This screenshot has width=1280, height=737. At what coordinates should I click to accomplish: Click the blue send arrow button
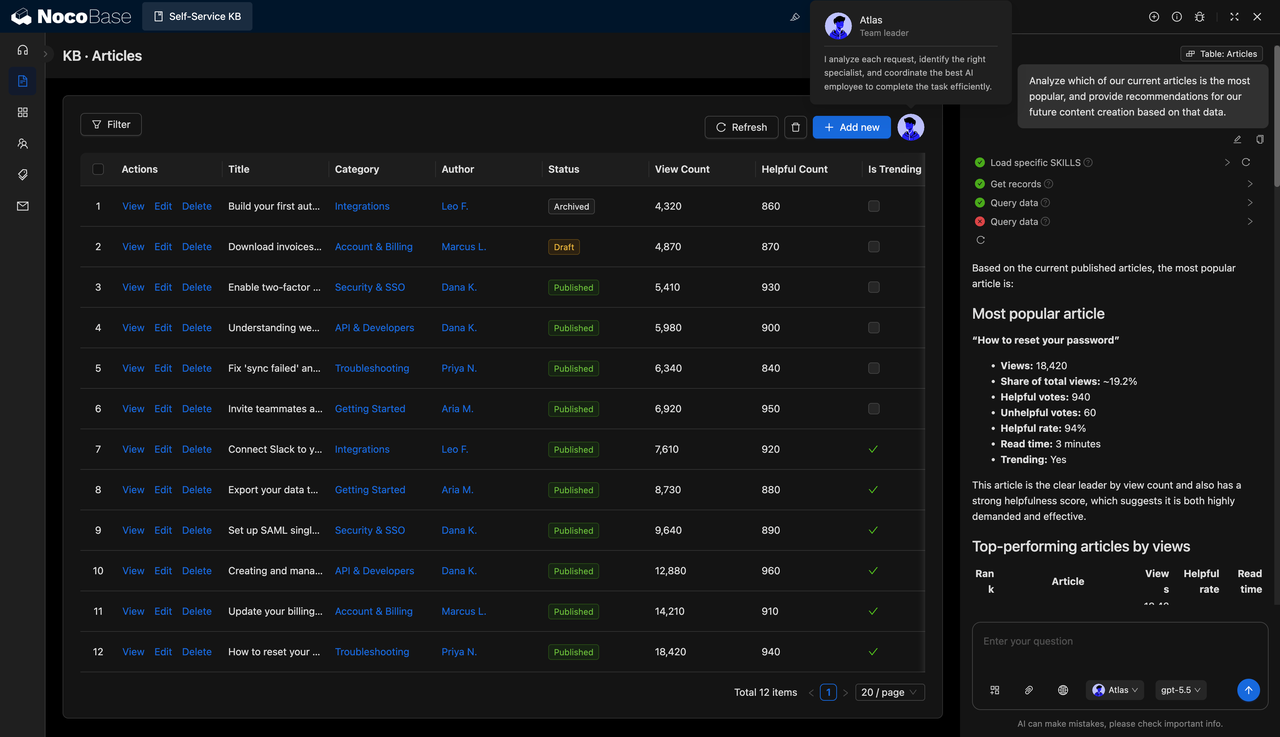click(x=1248, y=690)
